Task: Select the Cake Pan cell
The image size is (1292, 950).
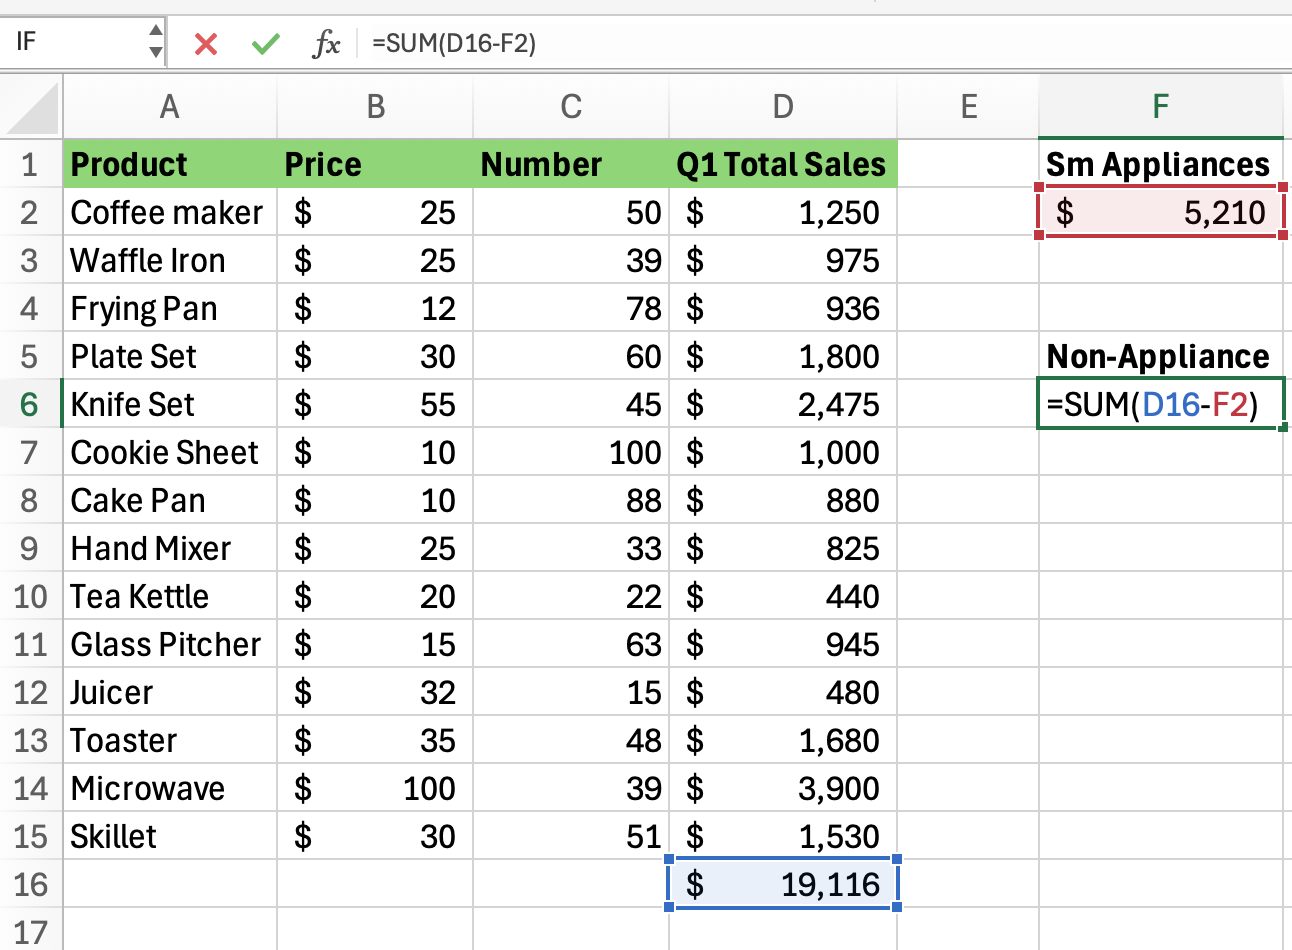Action: pyautogui.click(x=170, y=500)
